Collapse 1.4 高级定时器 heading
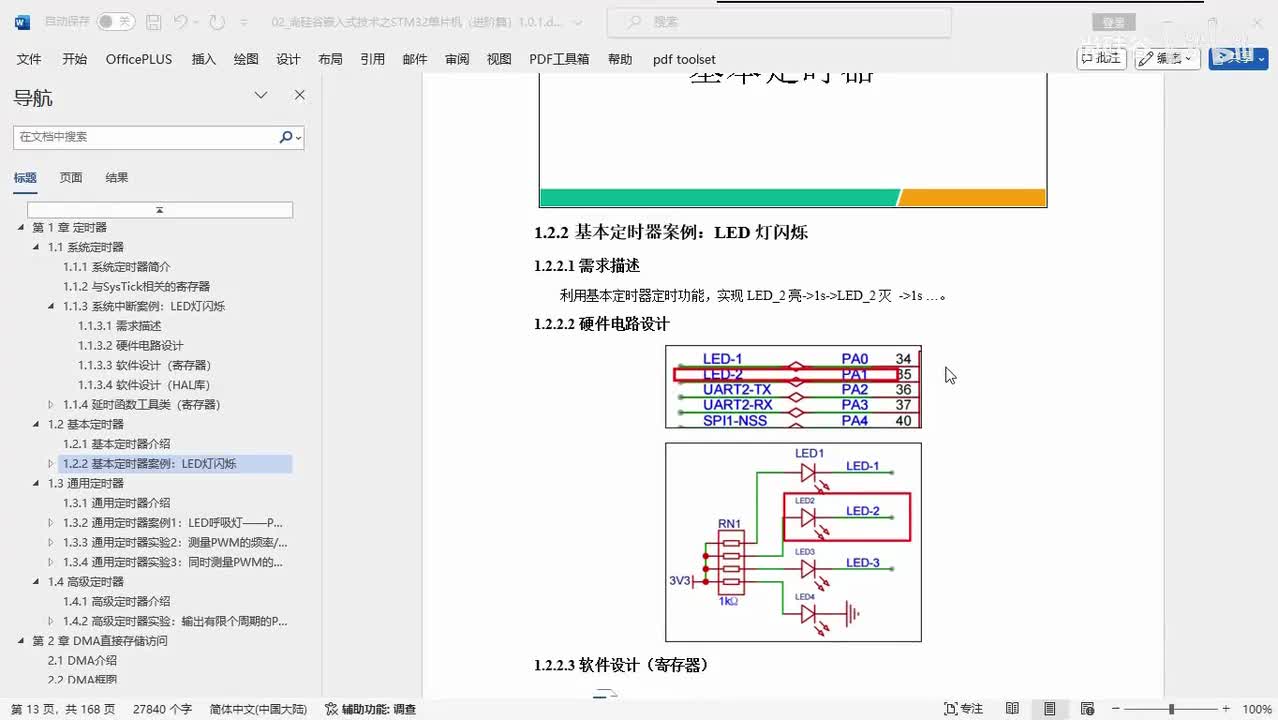 (37, 582)
